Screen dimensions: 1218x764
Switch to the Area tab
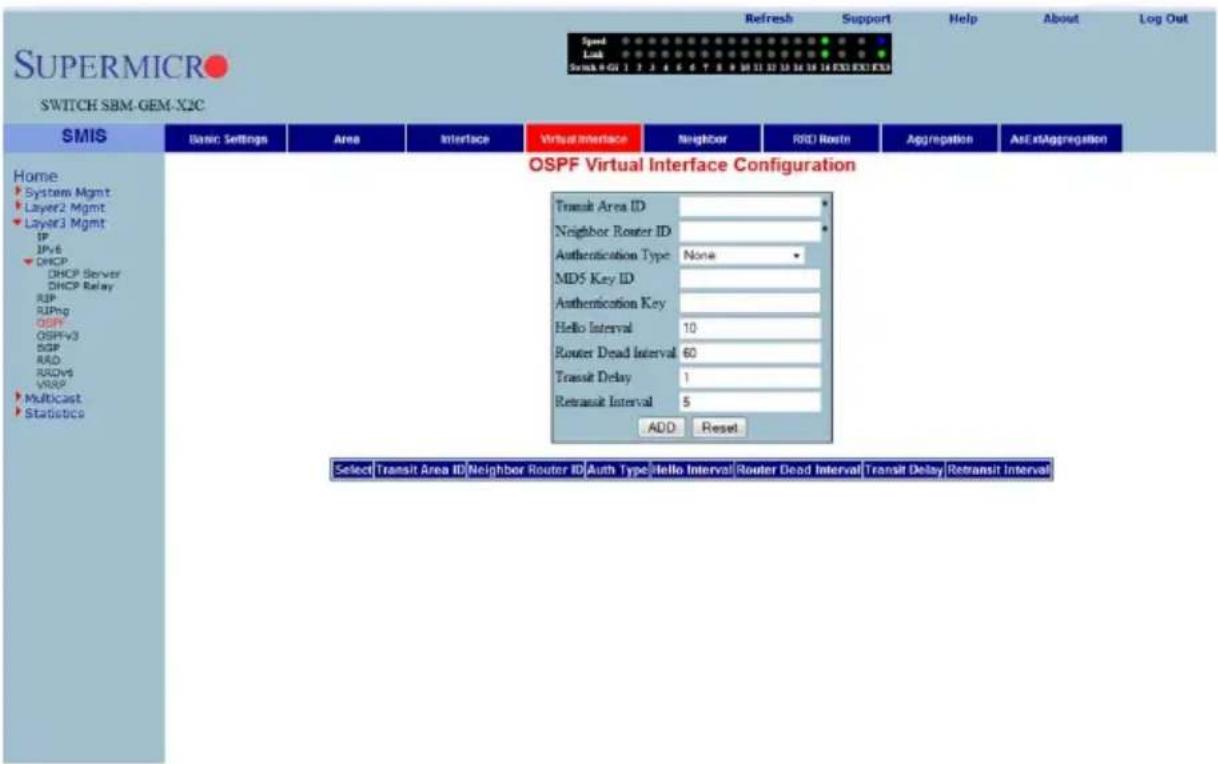[x=345, y=141]
